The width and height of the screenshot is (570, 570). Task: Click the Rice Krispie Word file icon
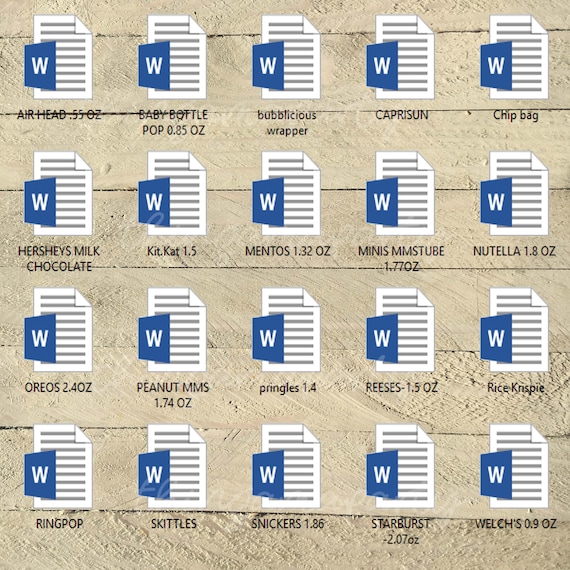coord(514,329)
